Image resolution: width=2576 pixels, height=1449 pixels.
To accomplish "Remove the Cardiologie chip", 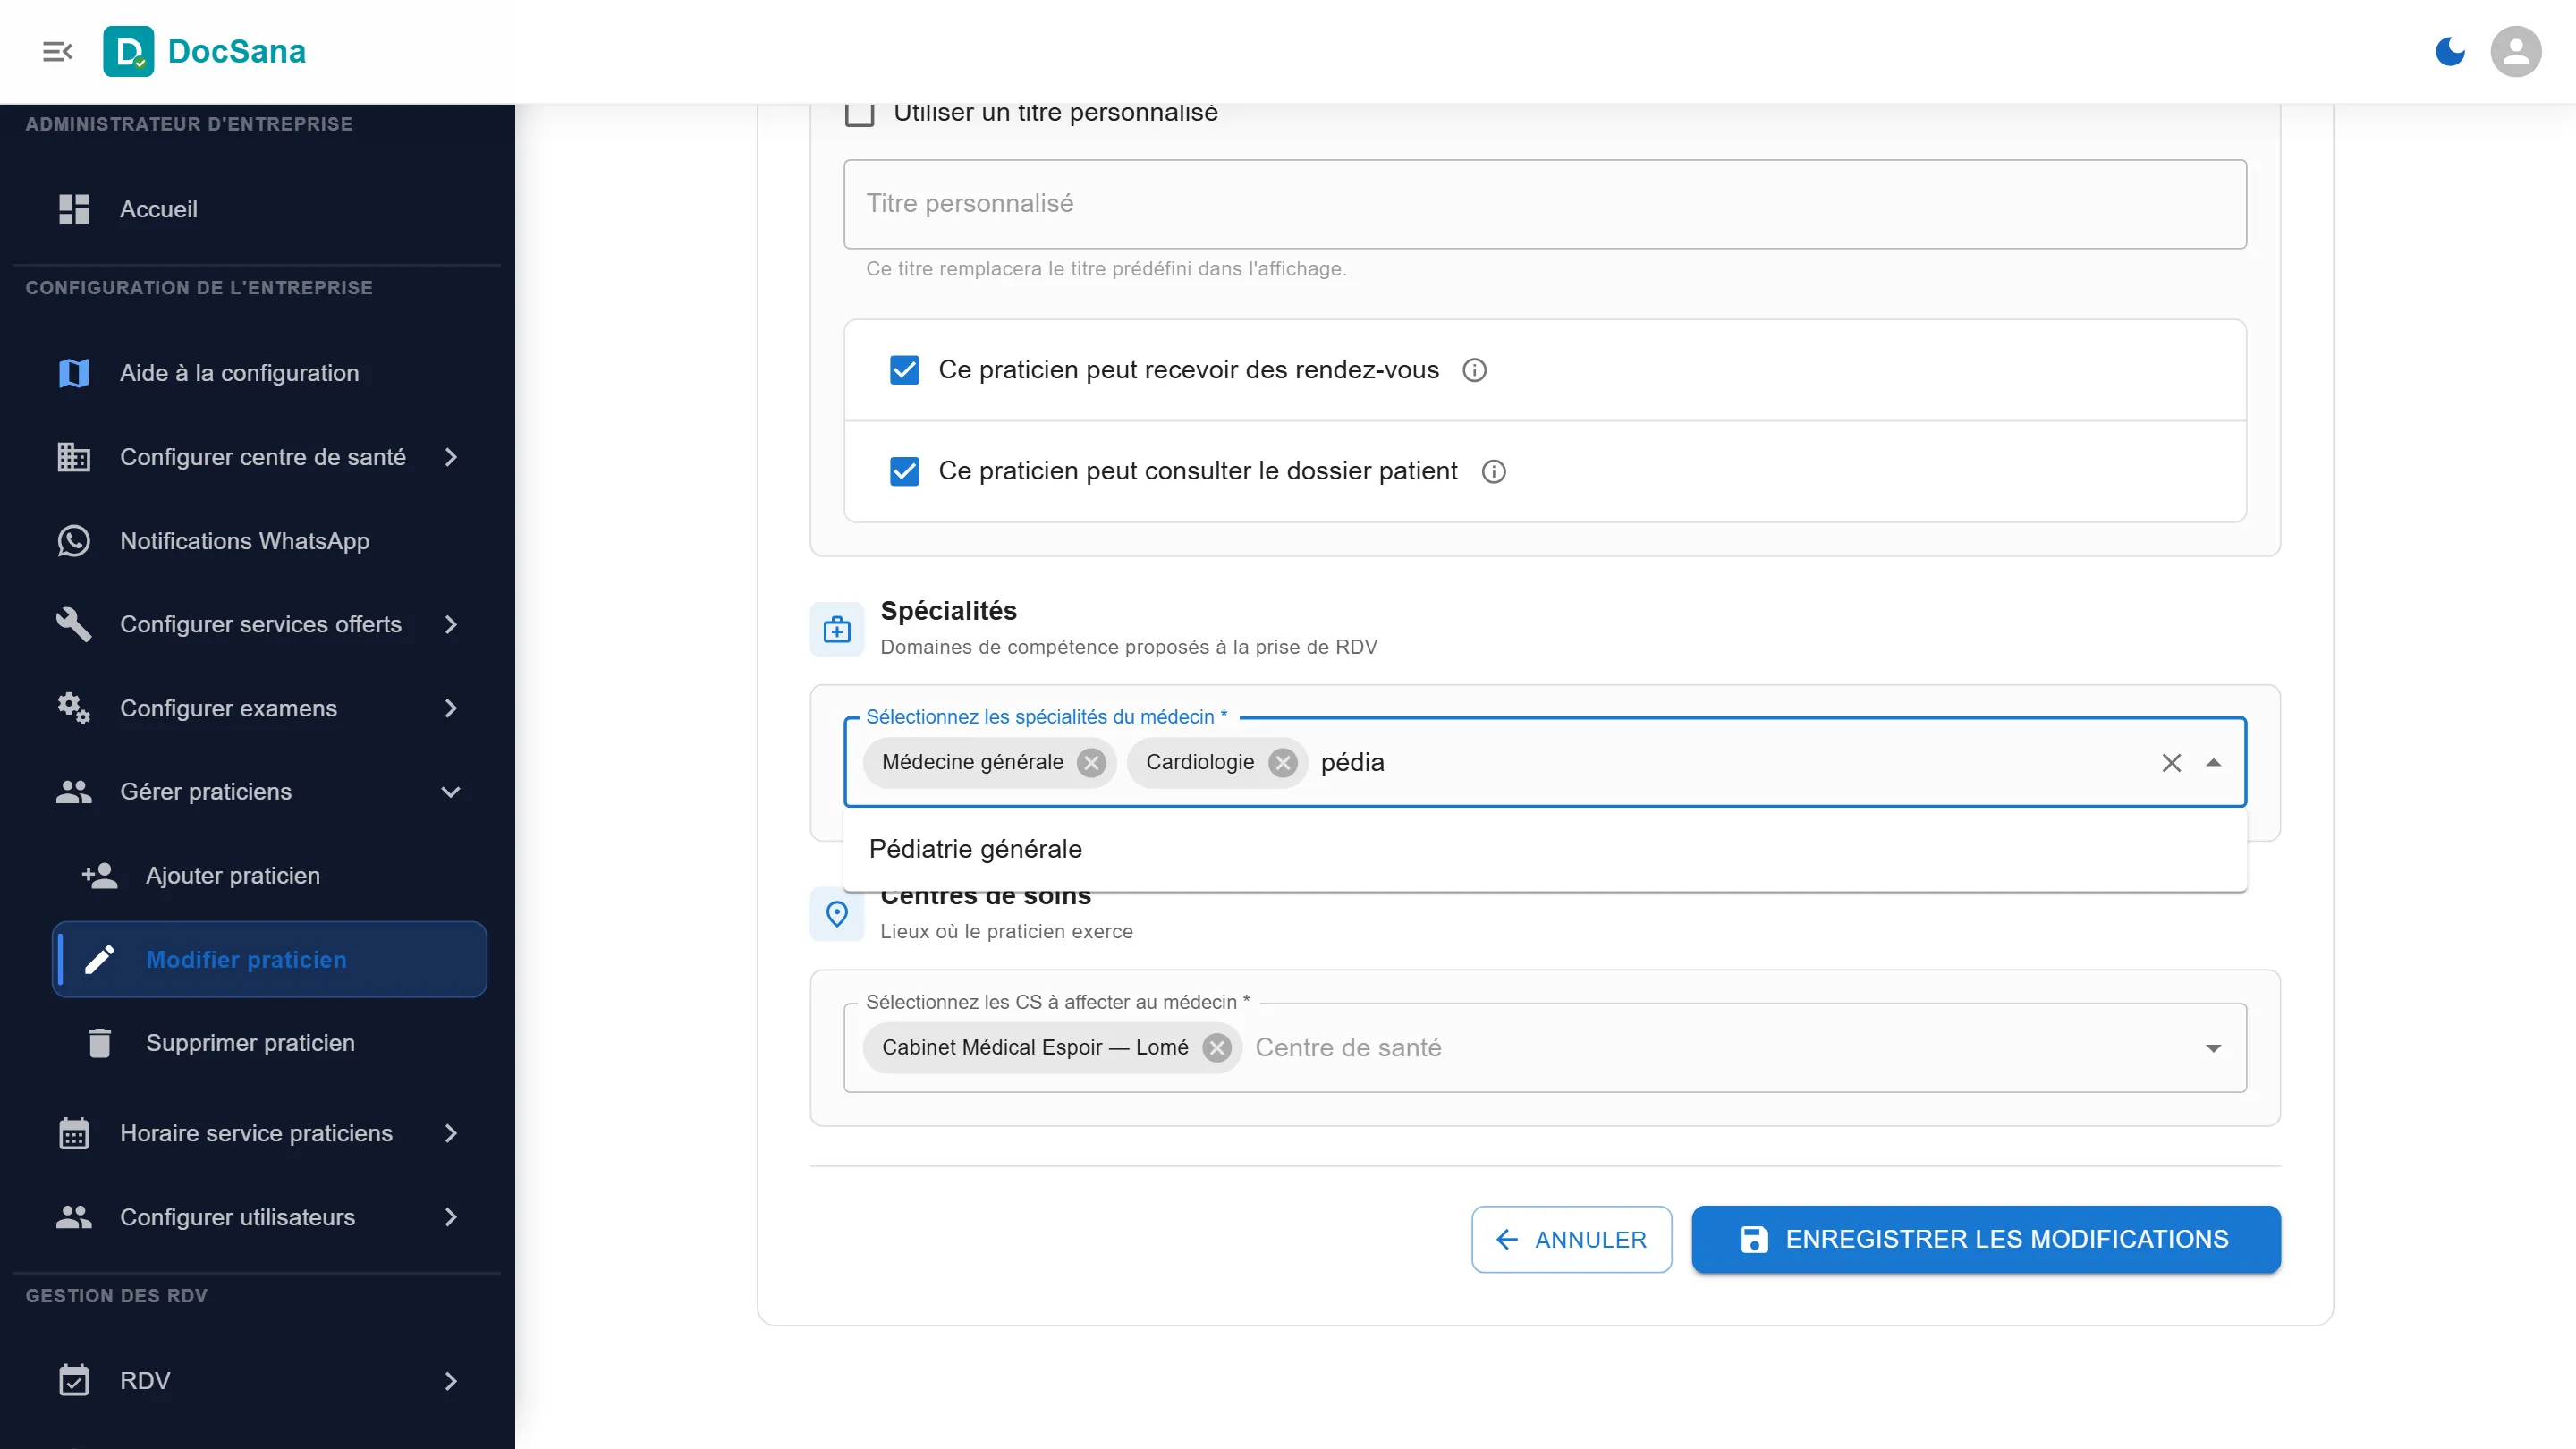I will (x=1282, y=763).
